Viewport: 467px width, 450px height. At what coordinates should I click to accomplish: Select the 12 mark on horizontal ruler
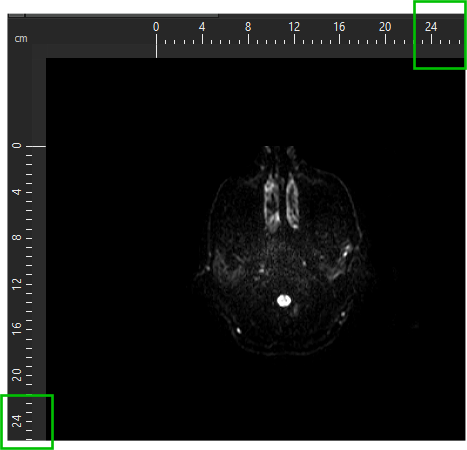294,27
